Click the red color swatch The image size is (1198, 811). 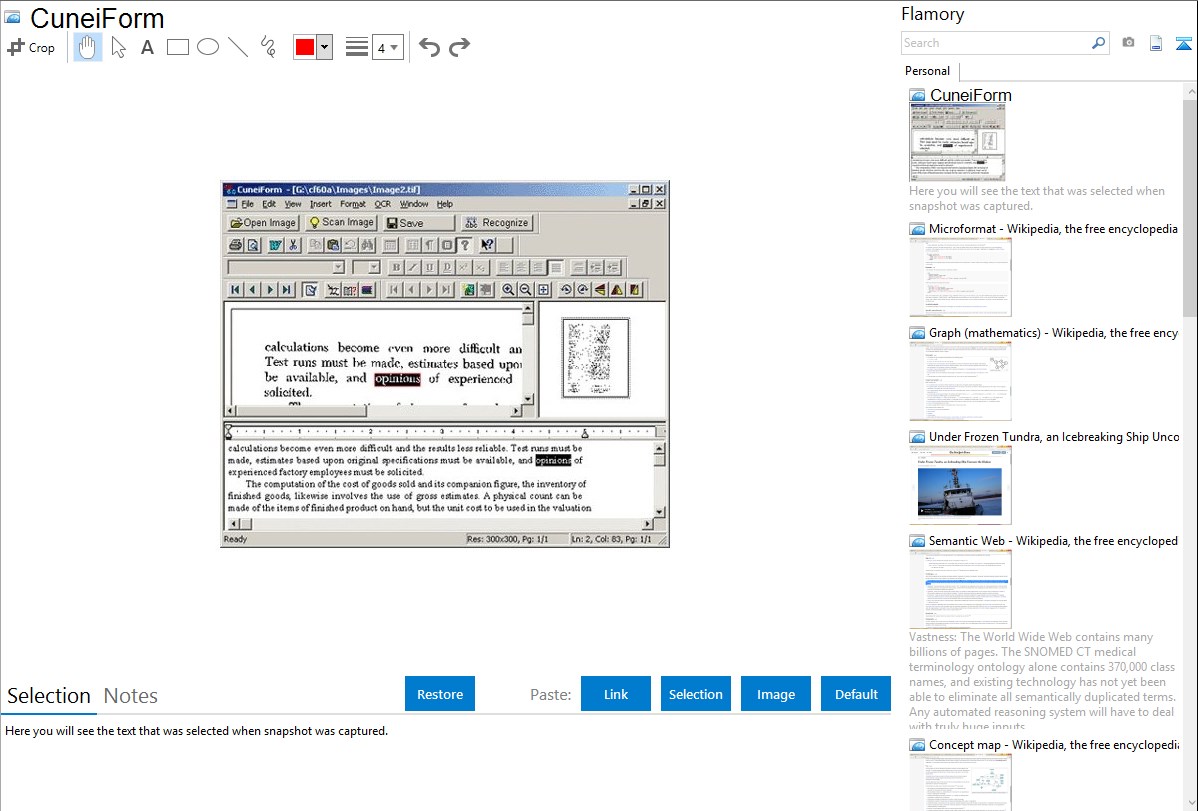tap(305, 47)
